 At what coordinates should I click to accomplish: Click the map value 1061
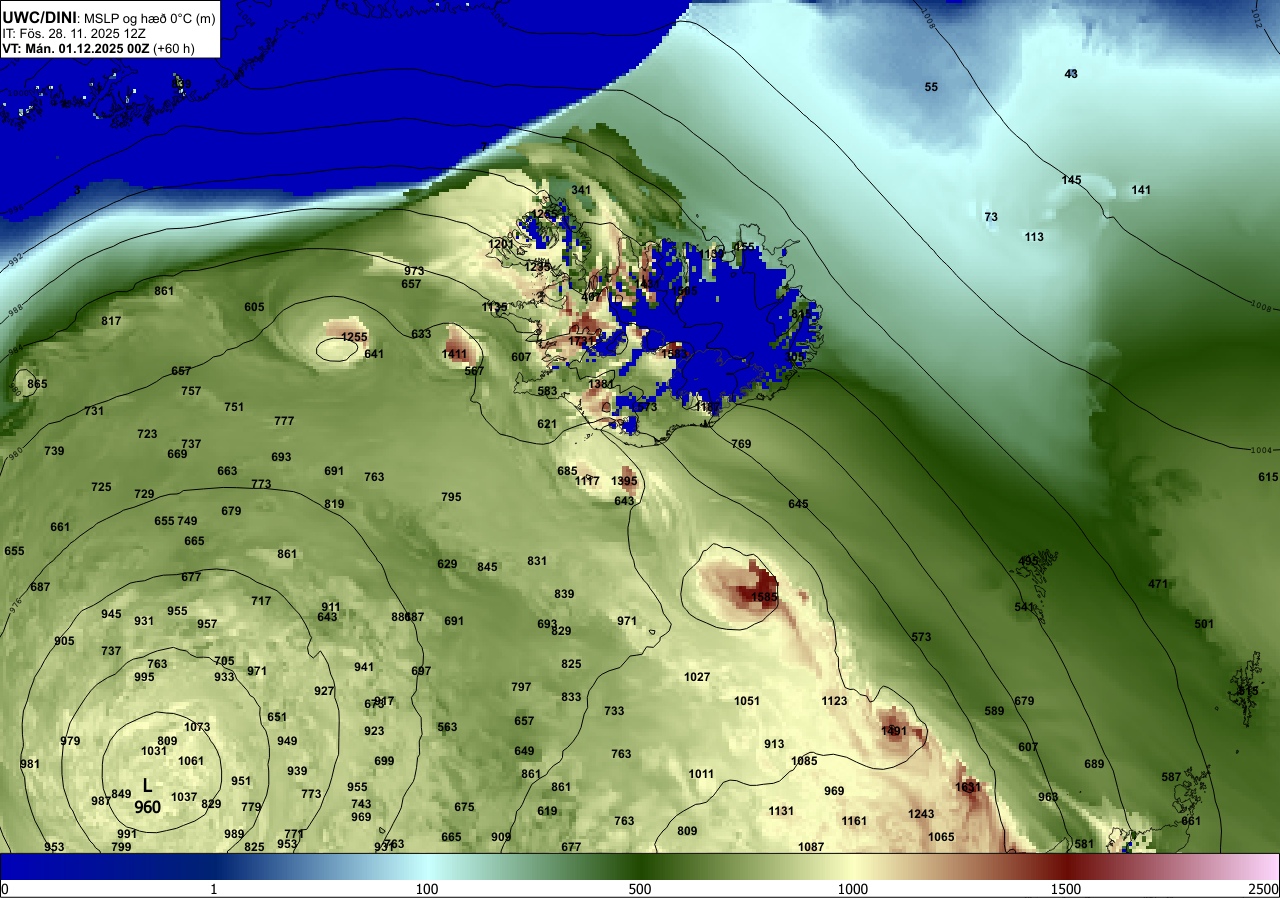[x=191, y=761]
